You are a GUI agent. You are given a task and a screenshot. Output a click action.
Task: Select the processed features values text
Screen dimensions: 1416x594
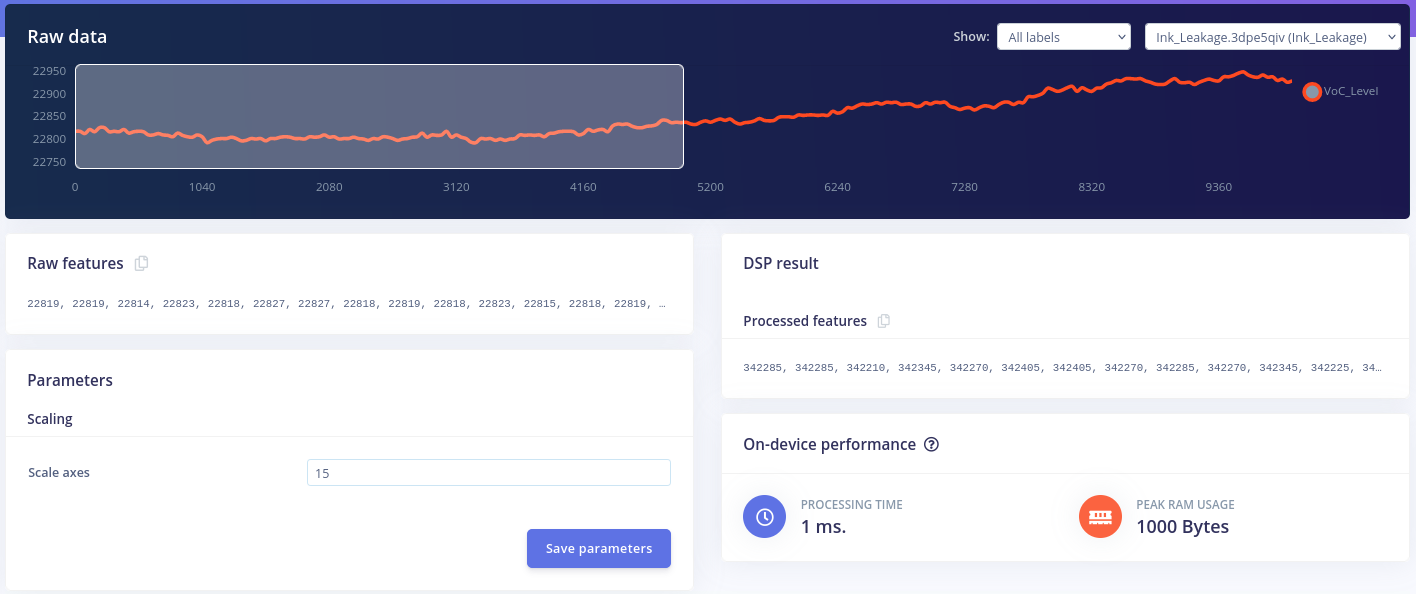point(1063,368)
